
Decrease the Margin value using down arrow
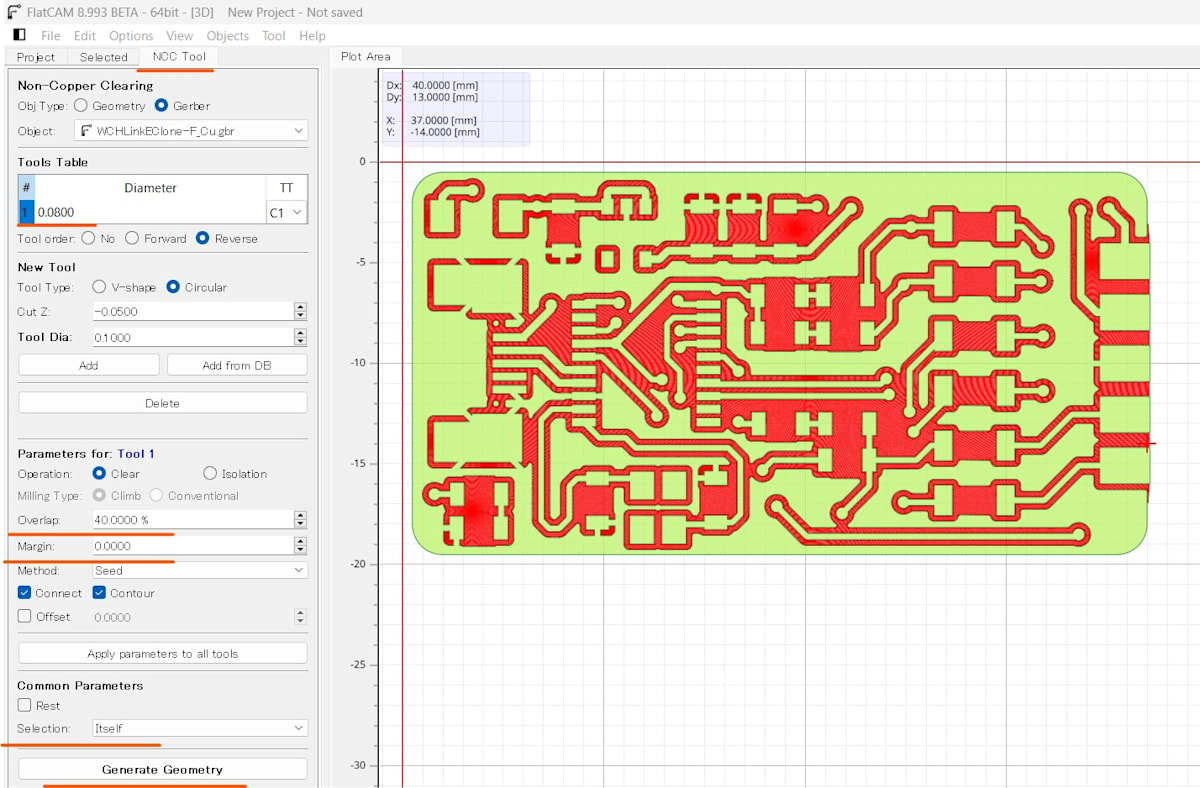pos(300,550)
